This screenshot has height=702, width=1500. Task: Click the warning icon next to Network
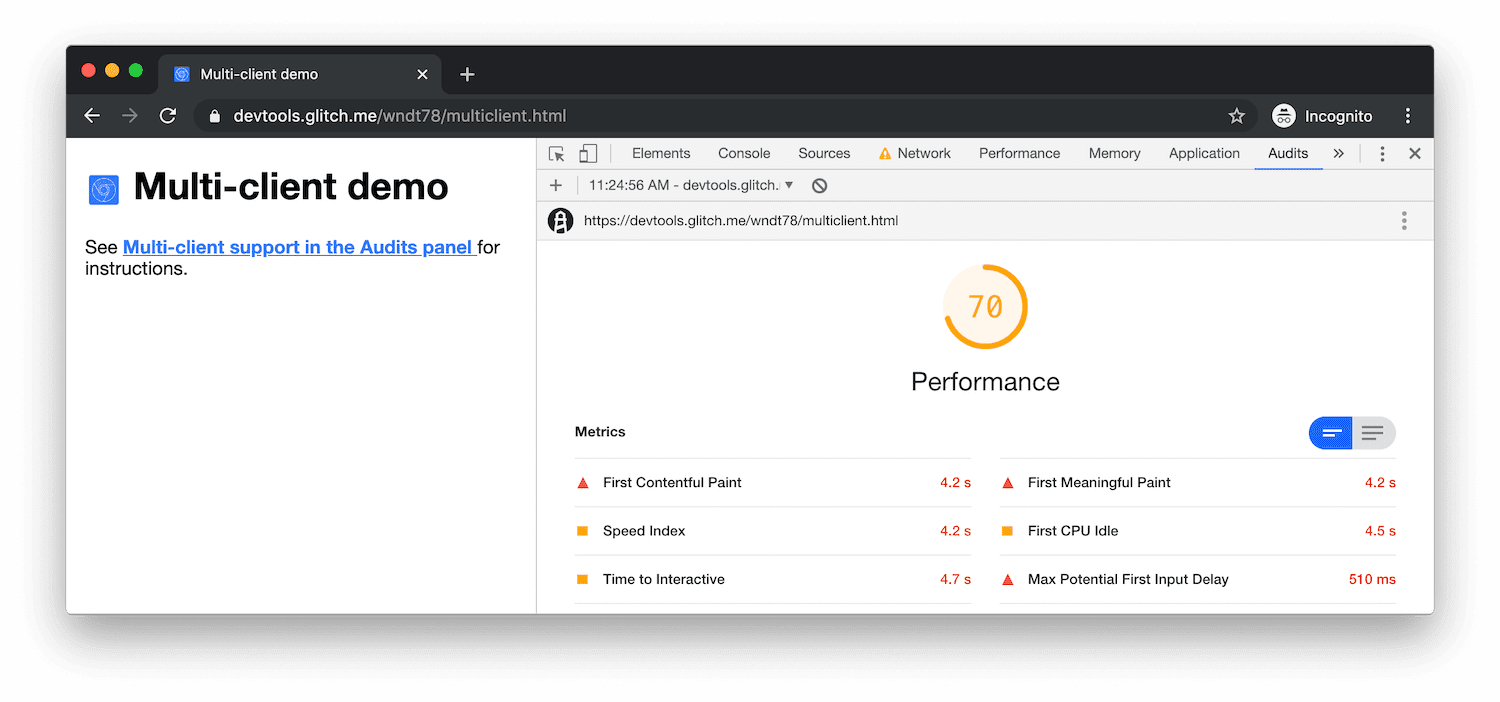coord(884,153)
